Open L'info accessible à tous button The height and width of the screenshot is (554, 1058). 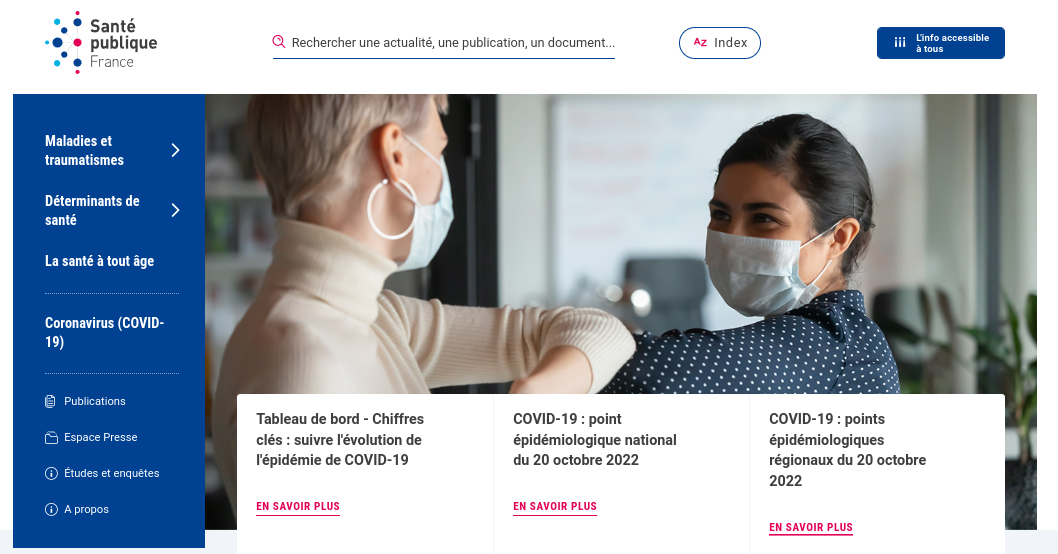click(x=941, y=43)
